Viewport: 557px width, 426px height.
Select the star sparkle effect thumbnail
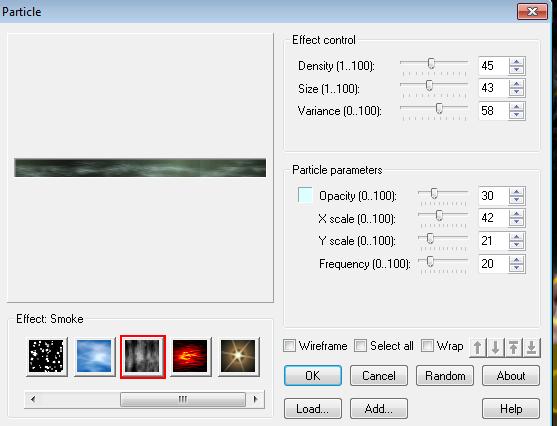tap(238, 356)
